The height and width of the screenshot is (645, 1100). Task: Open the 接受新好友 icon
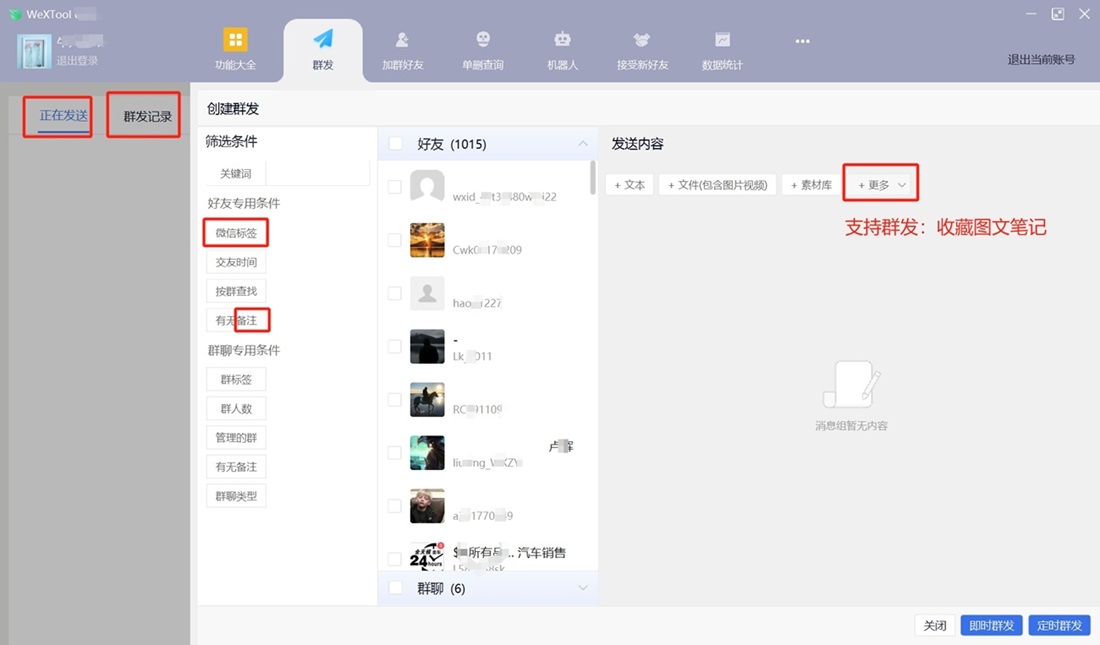pyautogui.click(x=641, y=39)
